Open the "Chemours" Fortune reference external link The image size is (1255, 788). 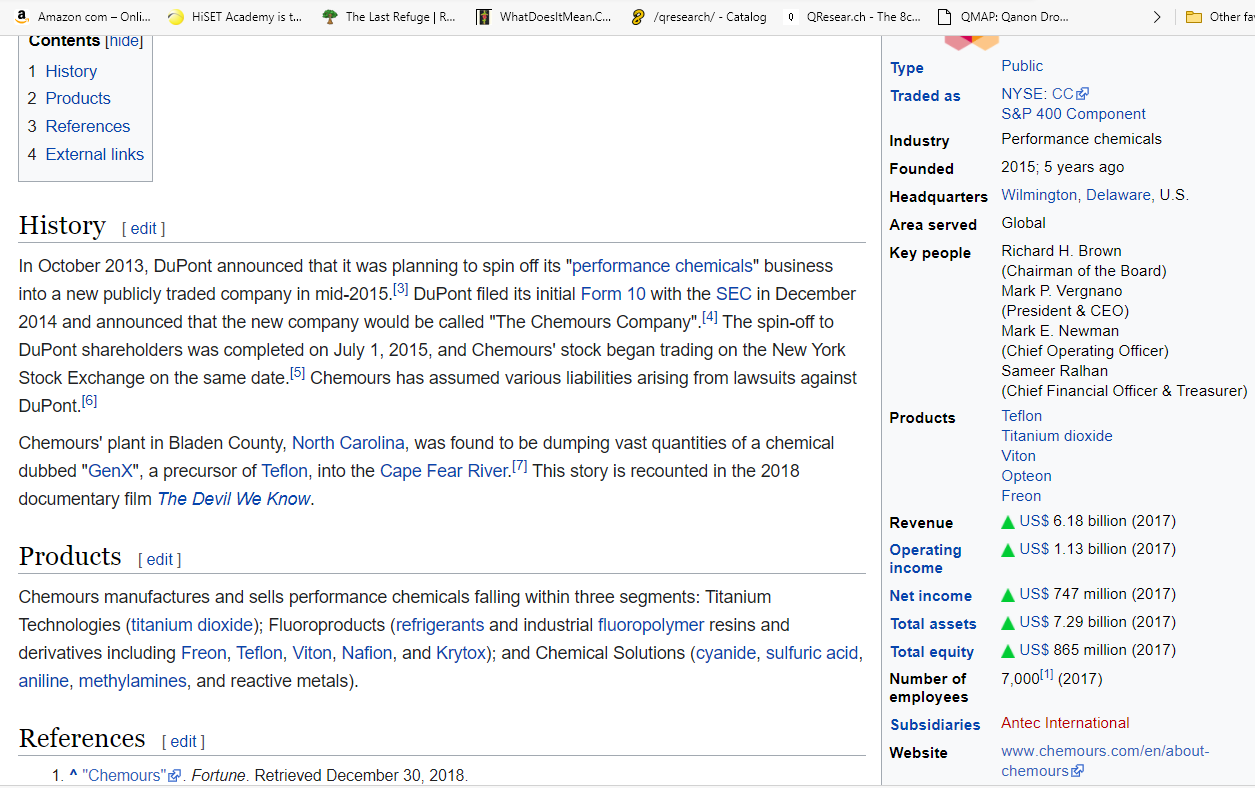[132, 775]
